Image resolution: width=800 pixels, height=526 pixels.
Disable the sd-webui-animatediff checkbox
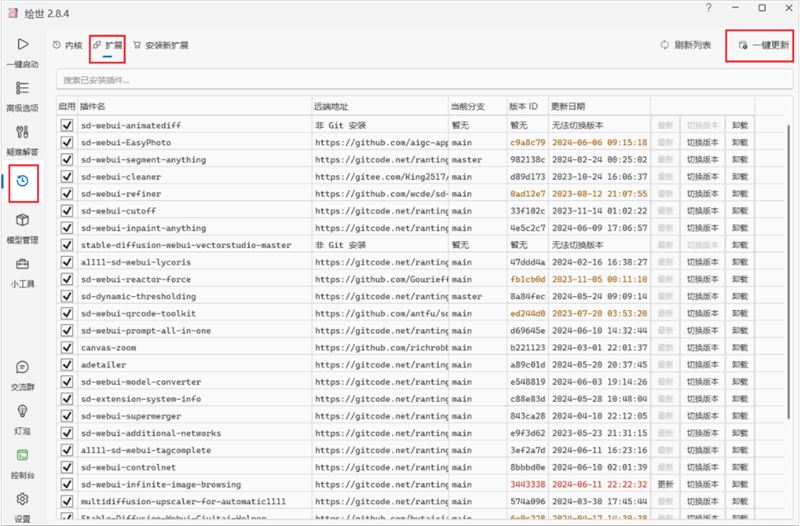pyautogui.click(x=67, y=125)
